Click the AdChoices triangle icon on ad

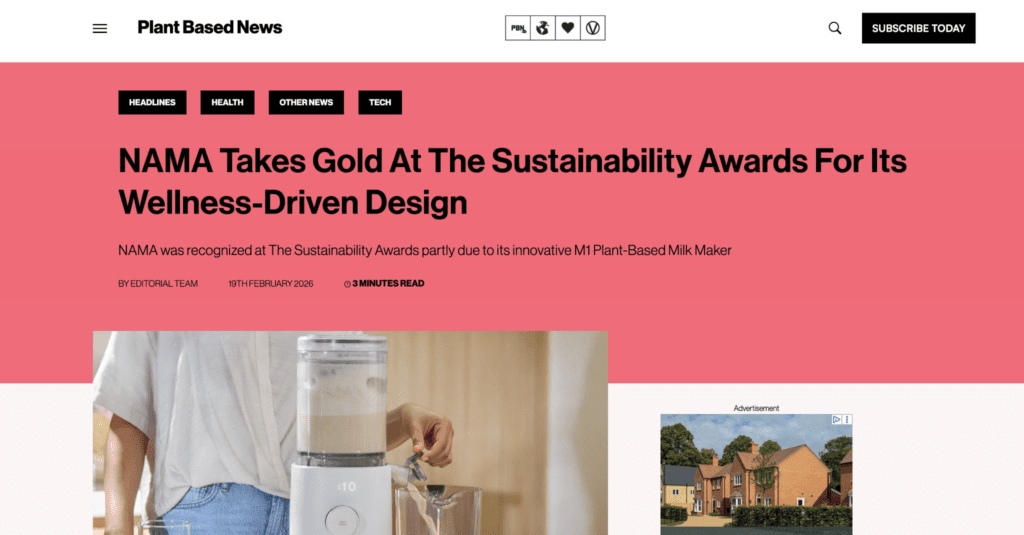tap(837, 419)
